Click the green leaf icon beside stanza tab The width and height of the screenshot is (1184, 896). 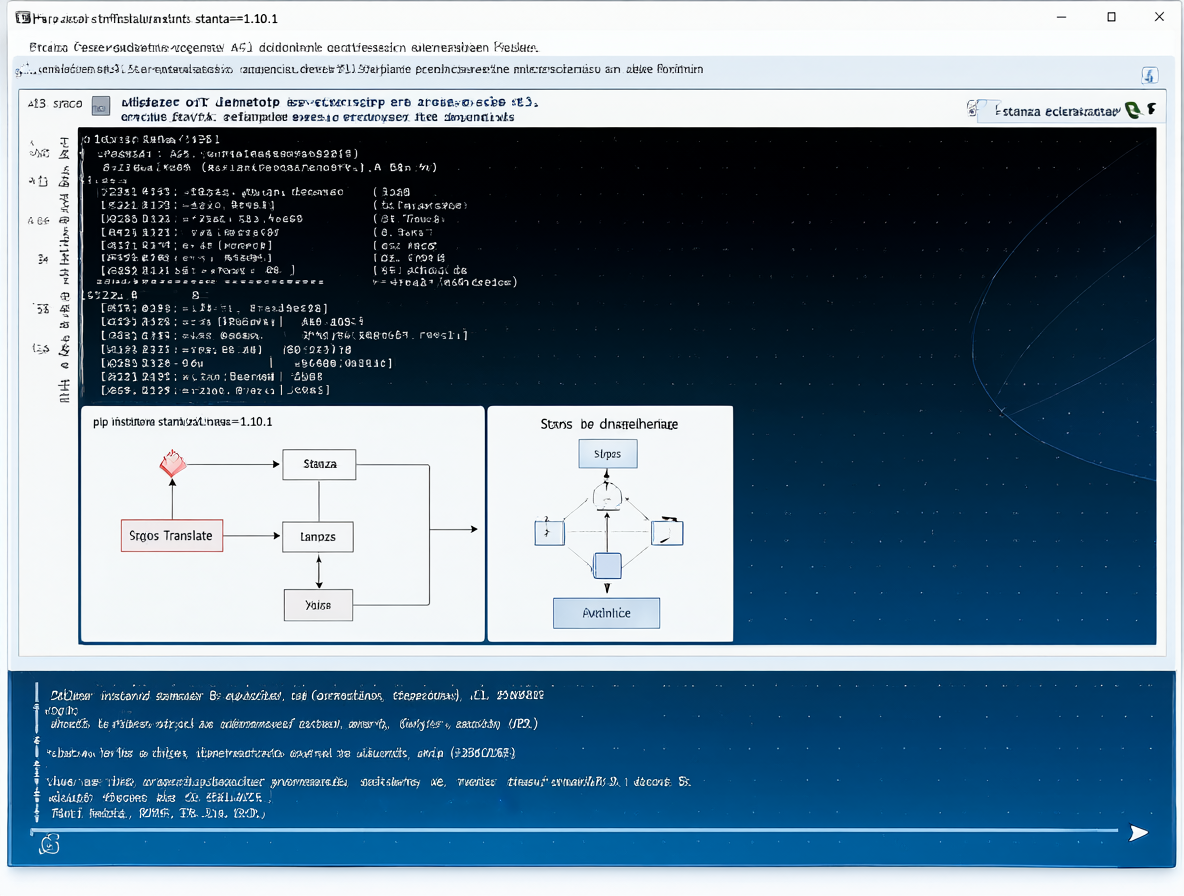[x=1132, y=110]
